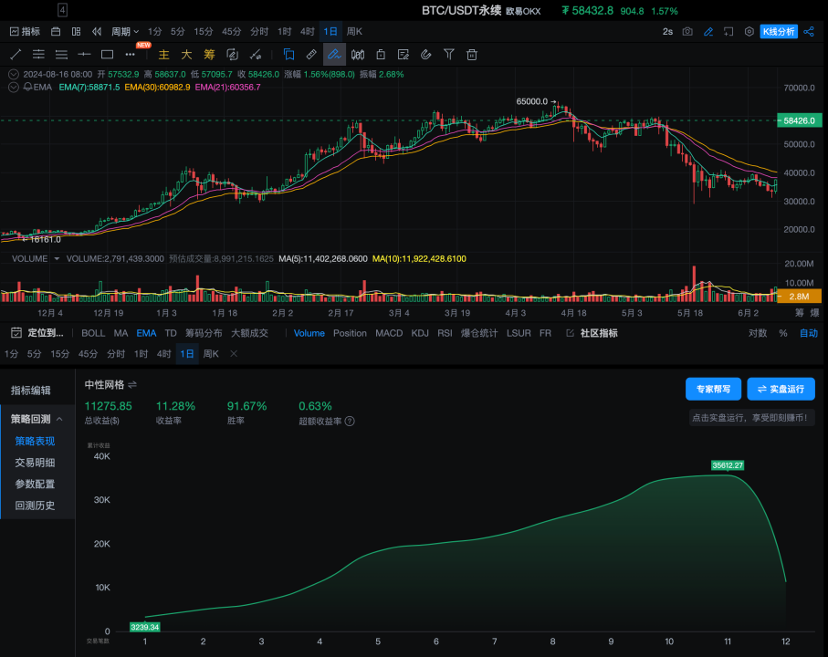Image resolution: width=828 pixels, height=658 pixels.
Task: Click the trash delete drawings icon
Action: pyautogui.click(x=472, y=54)
